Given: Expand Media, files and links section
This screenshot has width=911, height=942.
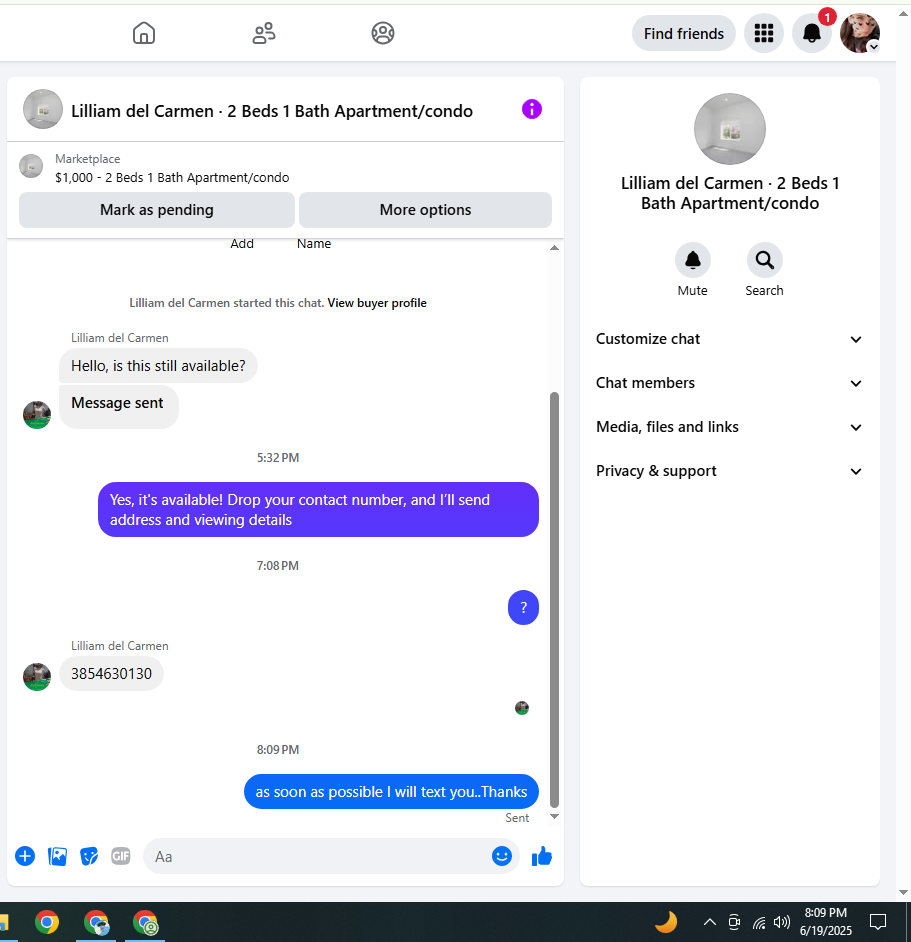Looking at the screenshot, I should pos(729,427).
